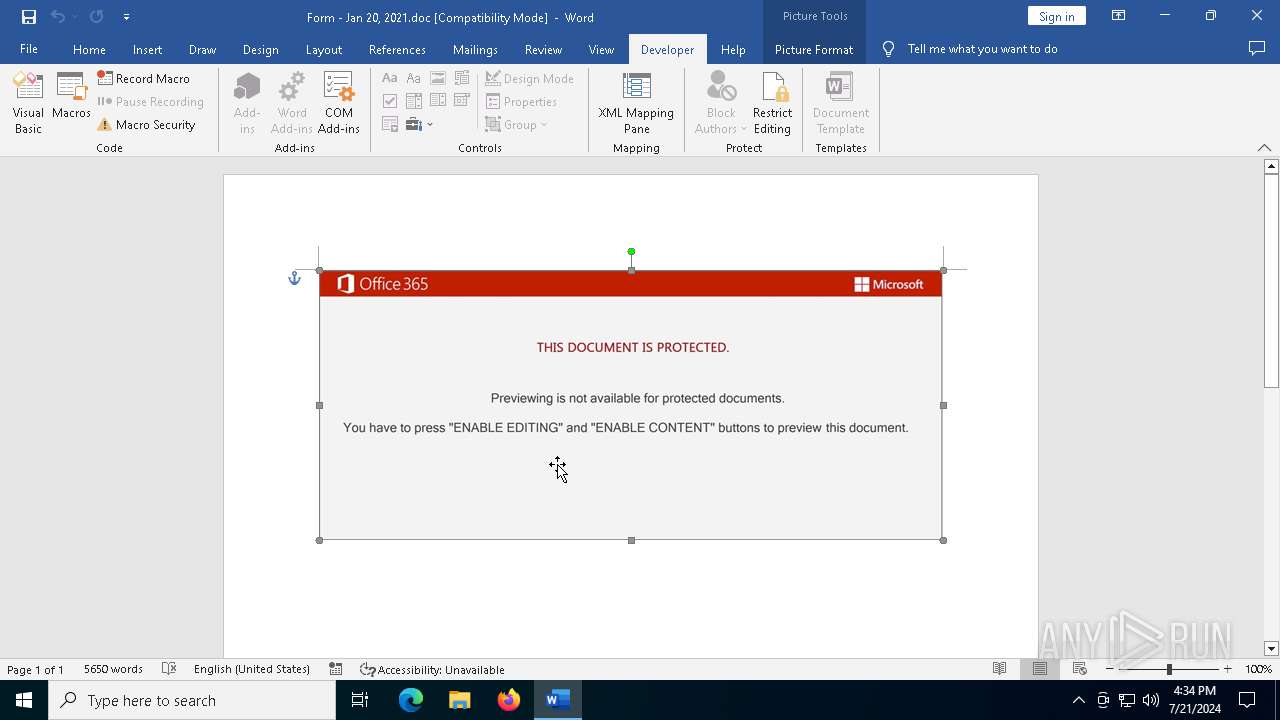
Task: Insert Repeating Section content control
Action: (x=390, y=124)
